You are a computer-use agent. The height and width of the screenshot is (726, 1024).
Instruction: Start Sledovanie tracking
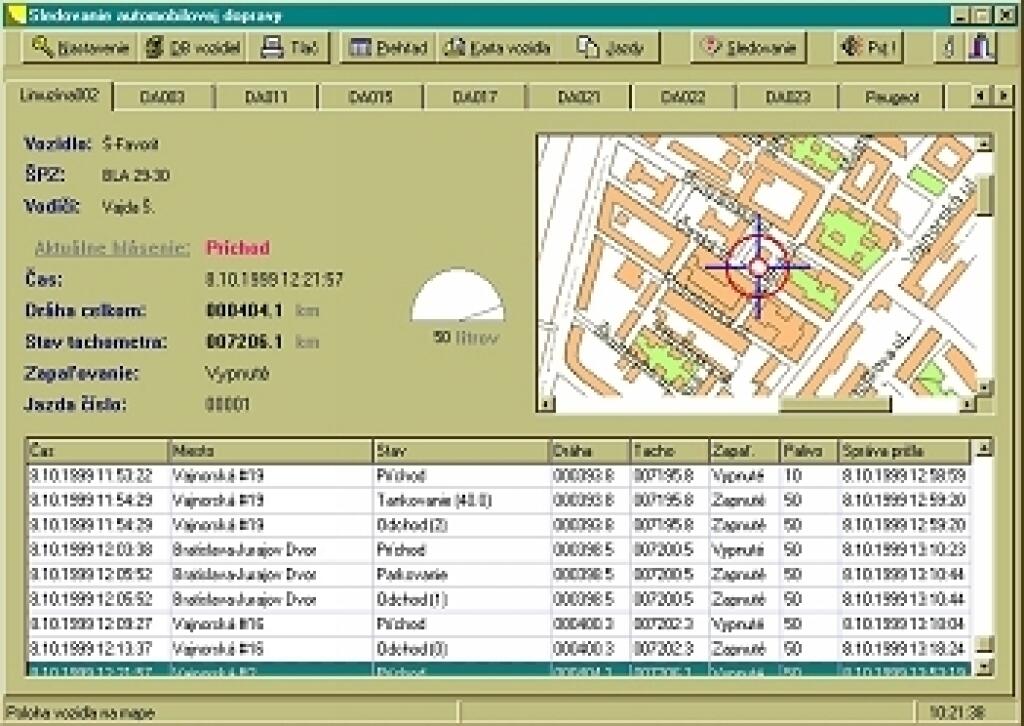(x=748, y=48)
